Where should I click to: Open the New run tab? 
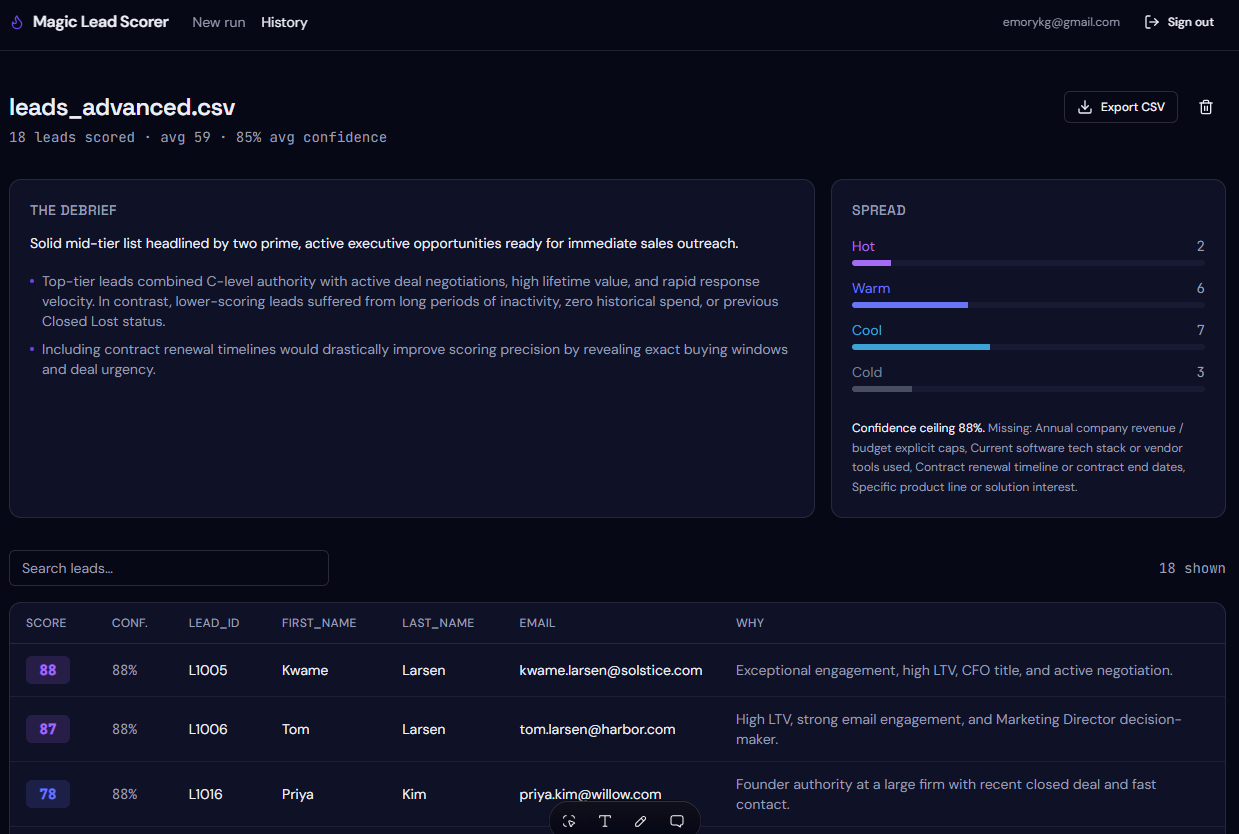pos(219,22)
